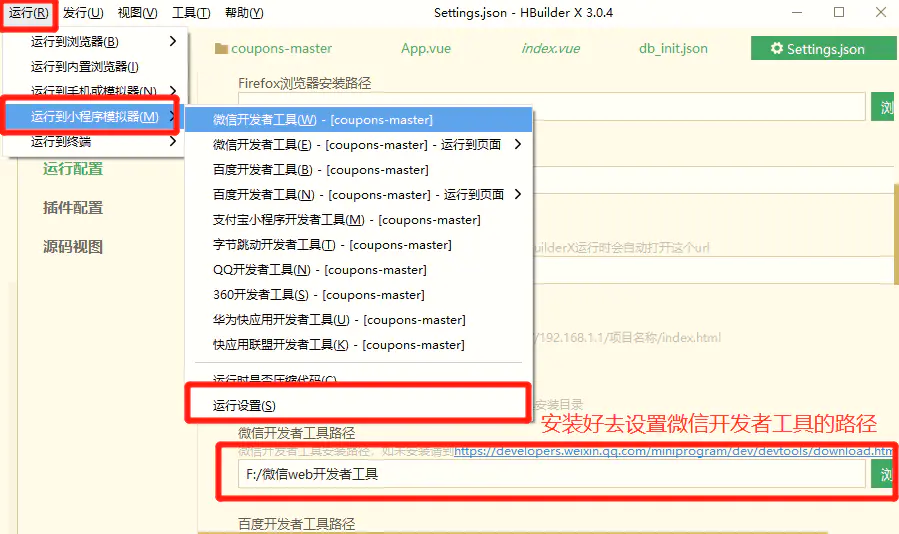
Task: Maximize the HBuilder X window
Action: click(839, 12)
